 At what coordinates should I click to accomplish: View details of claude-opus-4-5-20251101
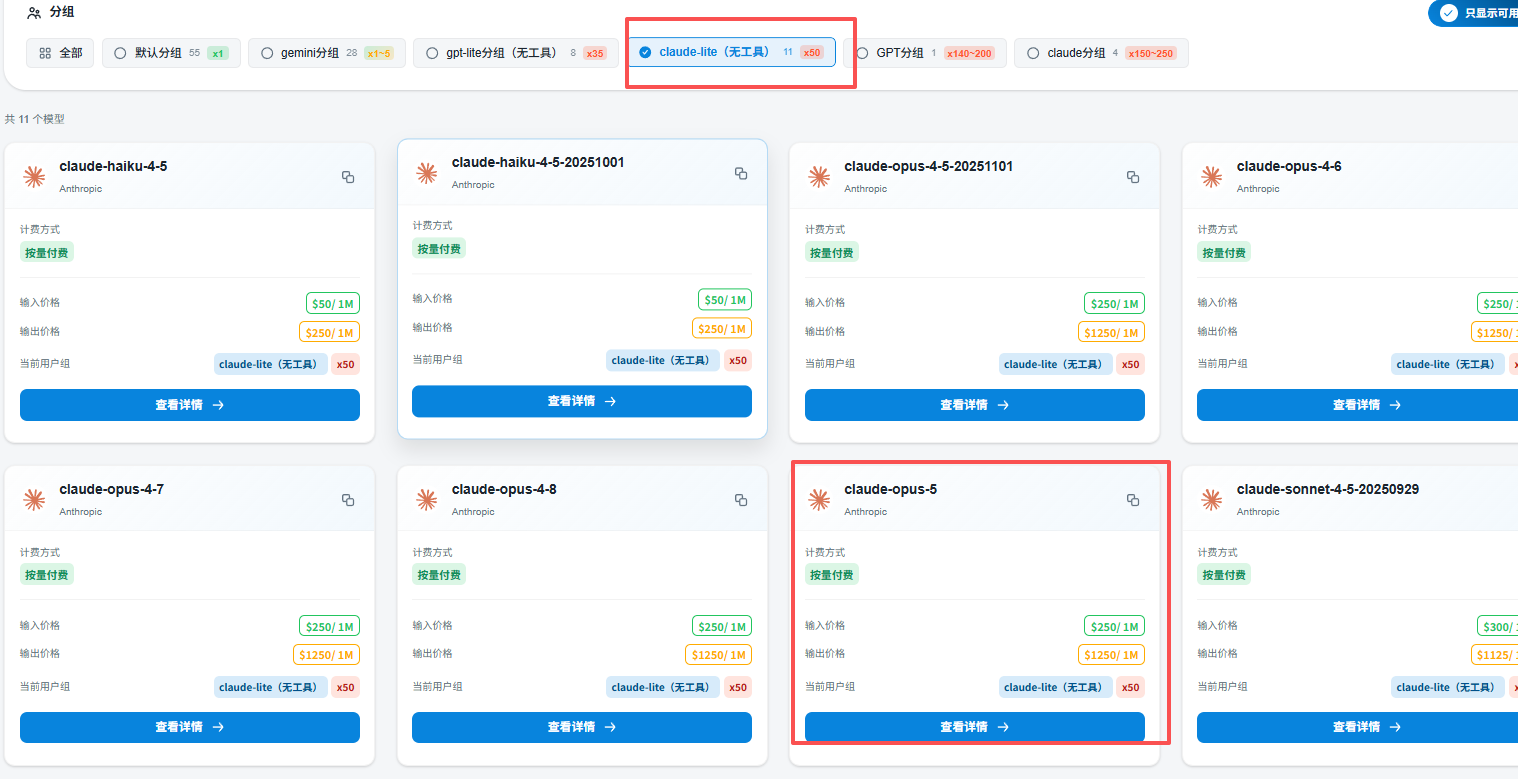975,405
